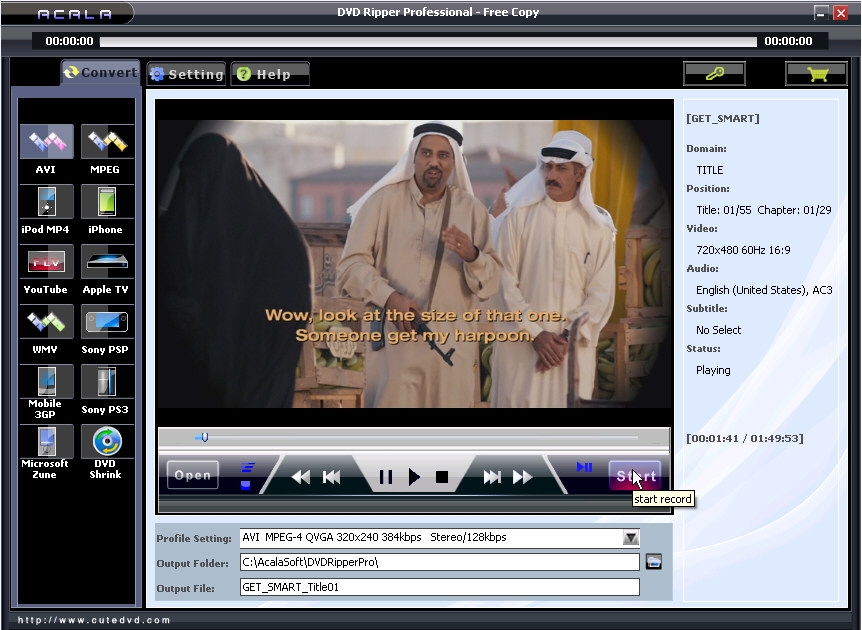Browse for output folder using folder icon

click(x=654, y=562)
